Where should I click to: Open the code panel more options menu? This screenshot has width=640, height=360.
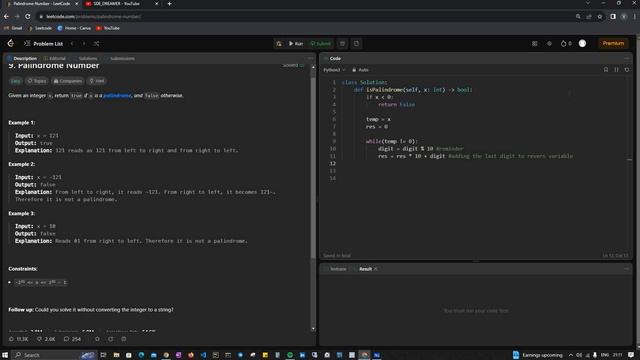click(627, 58)
